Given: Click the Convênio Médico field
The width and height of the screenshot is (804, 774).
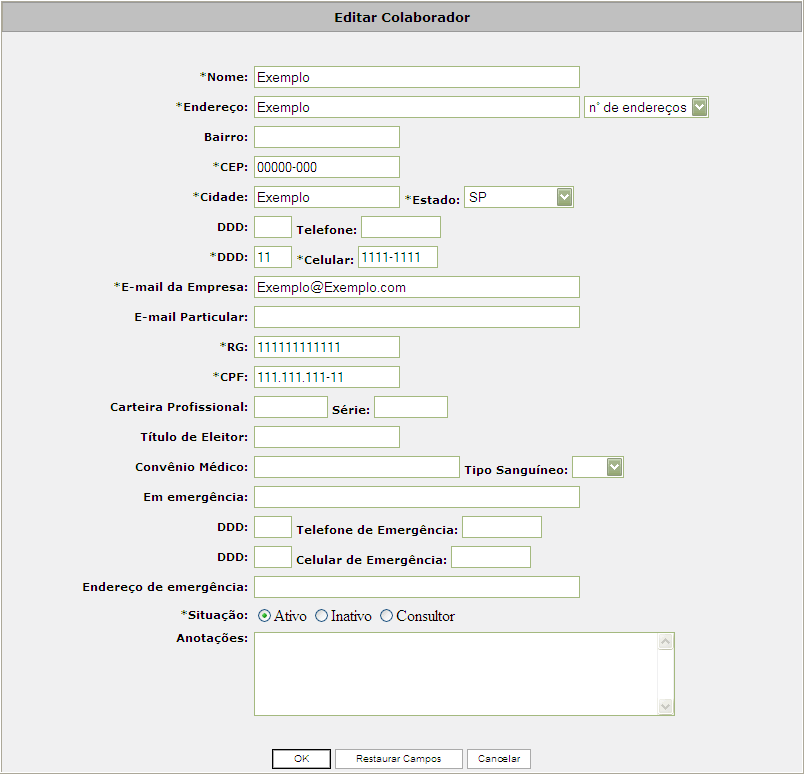Looking at the screenshot, I should 357,467.
